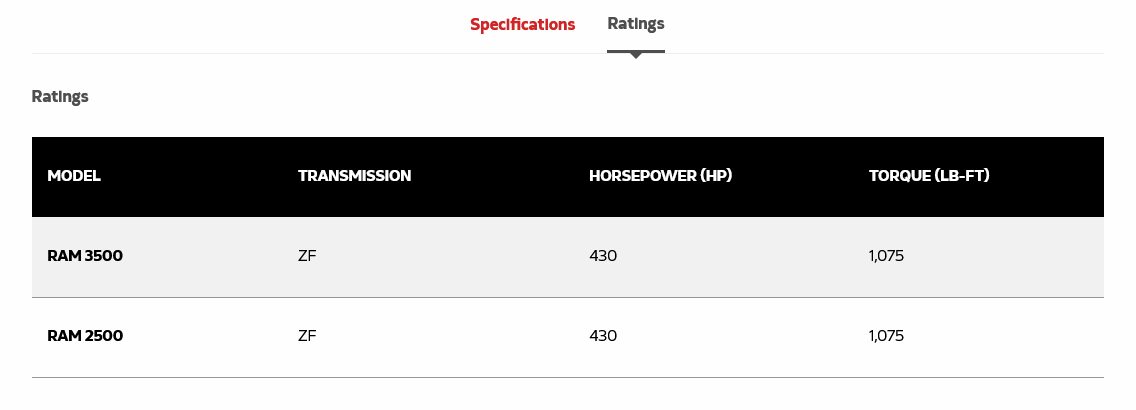Screen dimensions: 1136x410
Task: Click the divider line beneath the tabs
Action: tap(568, 53)
